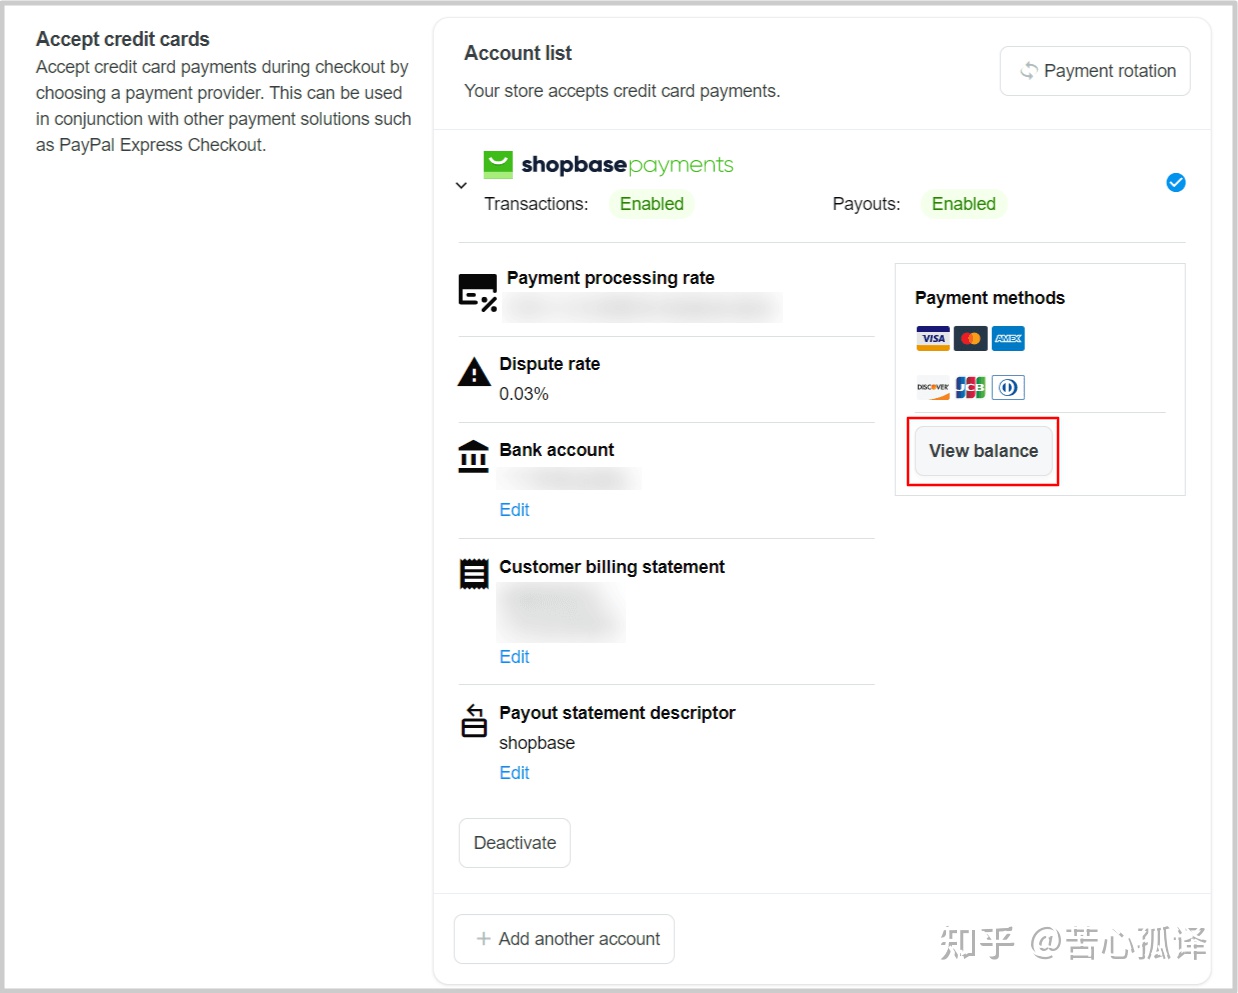Click the Payment processing rate card icon
This screenshot has height=993, width=1238.
click(478, 292)
